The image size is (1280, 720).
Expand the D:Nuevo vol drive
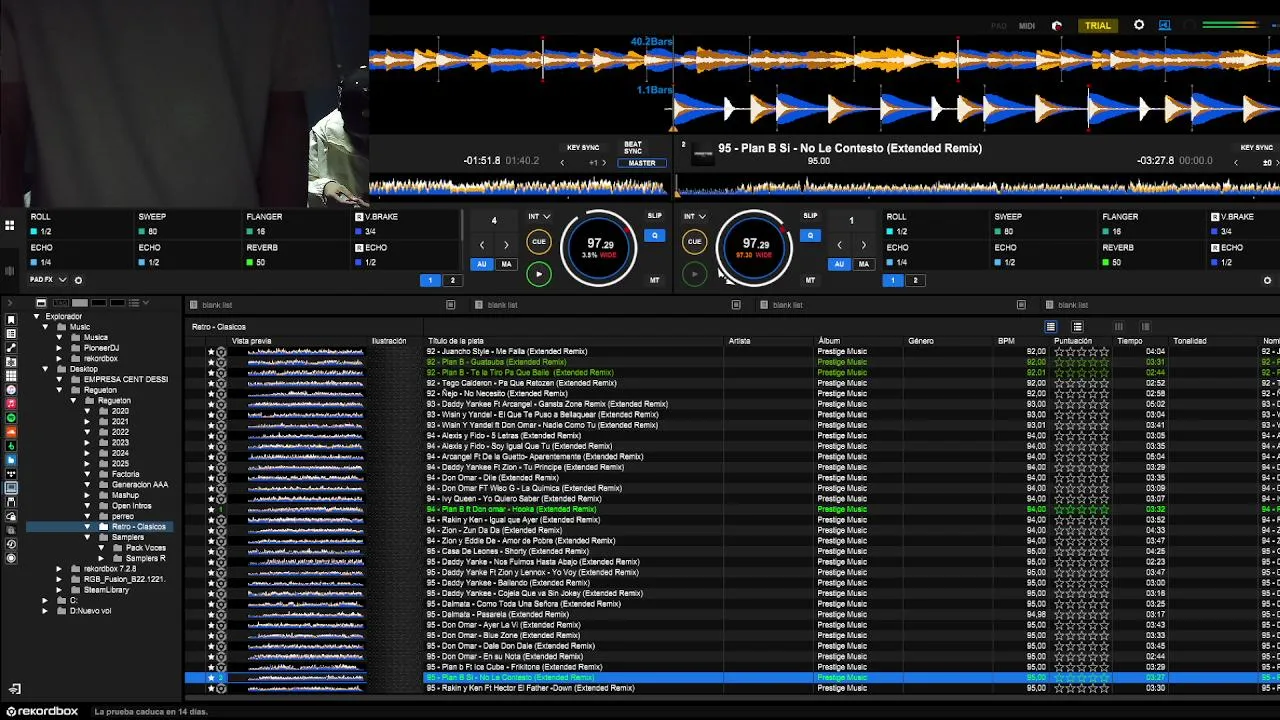(45, 611)
